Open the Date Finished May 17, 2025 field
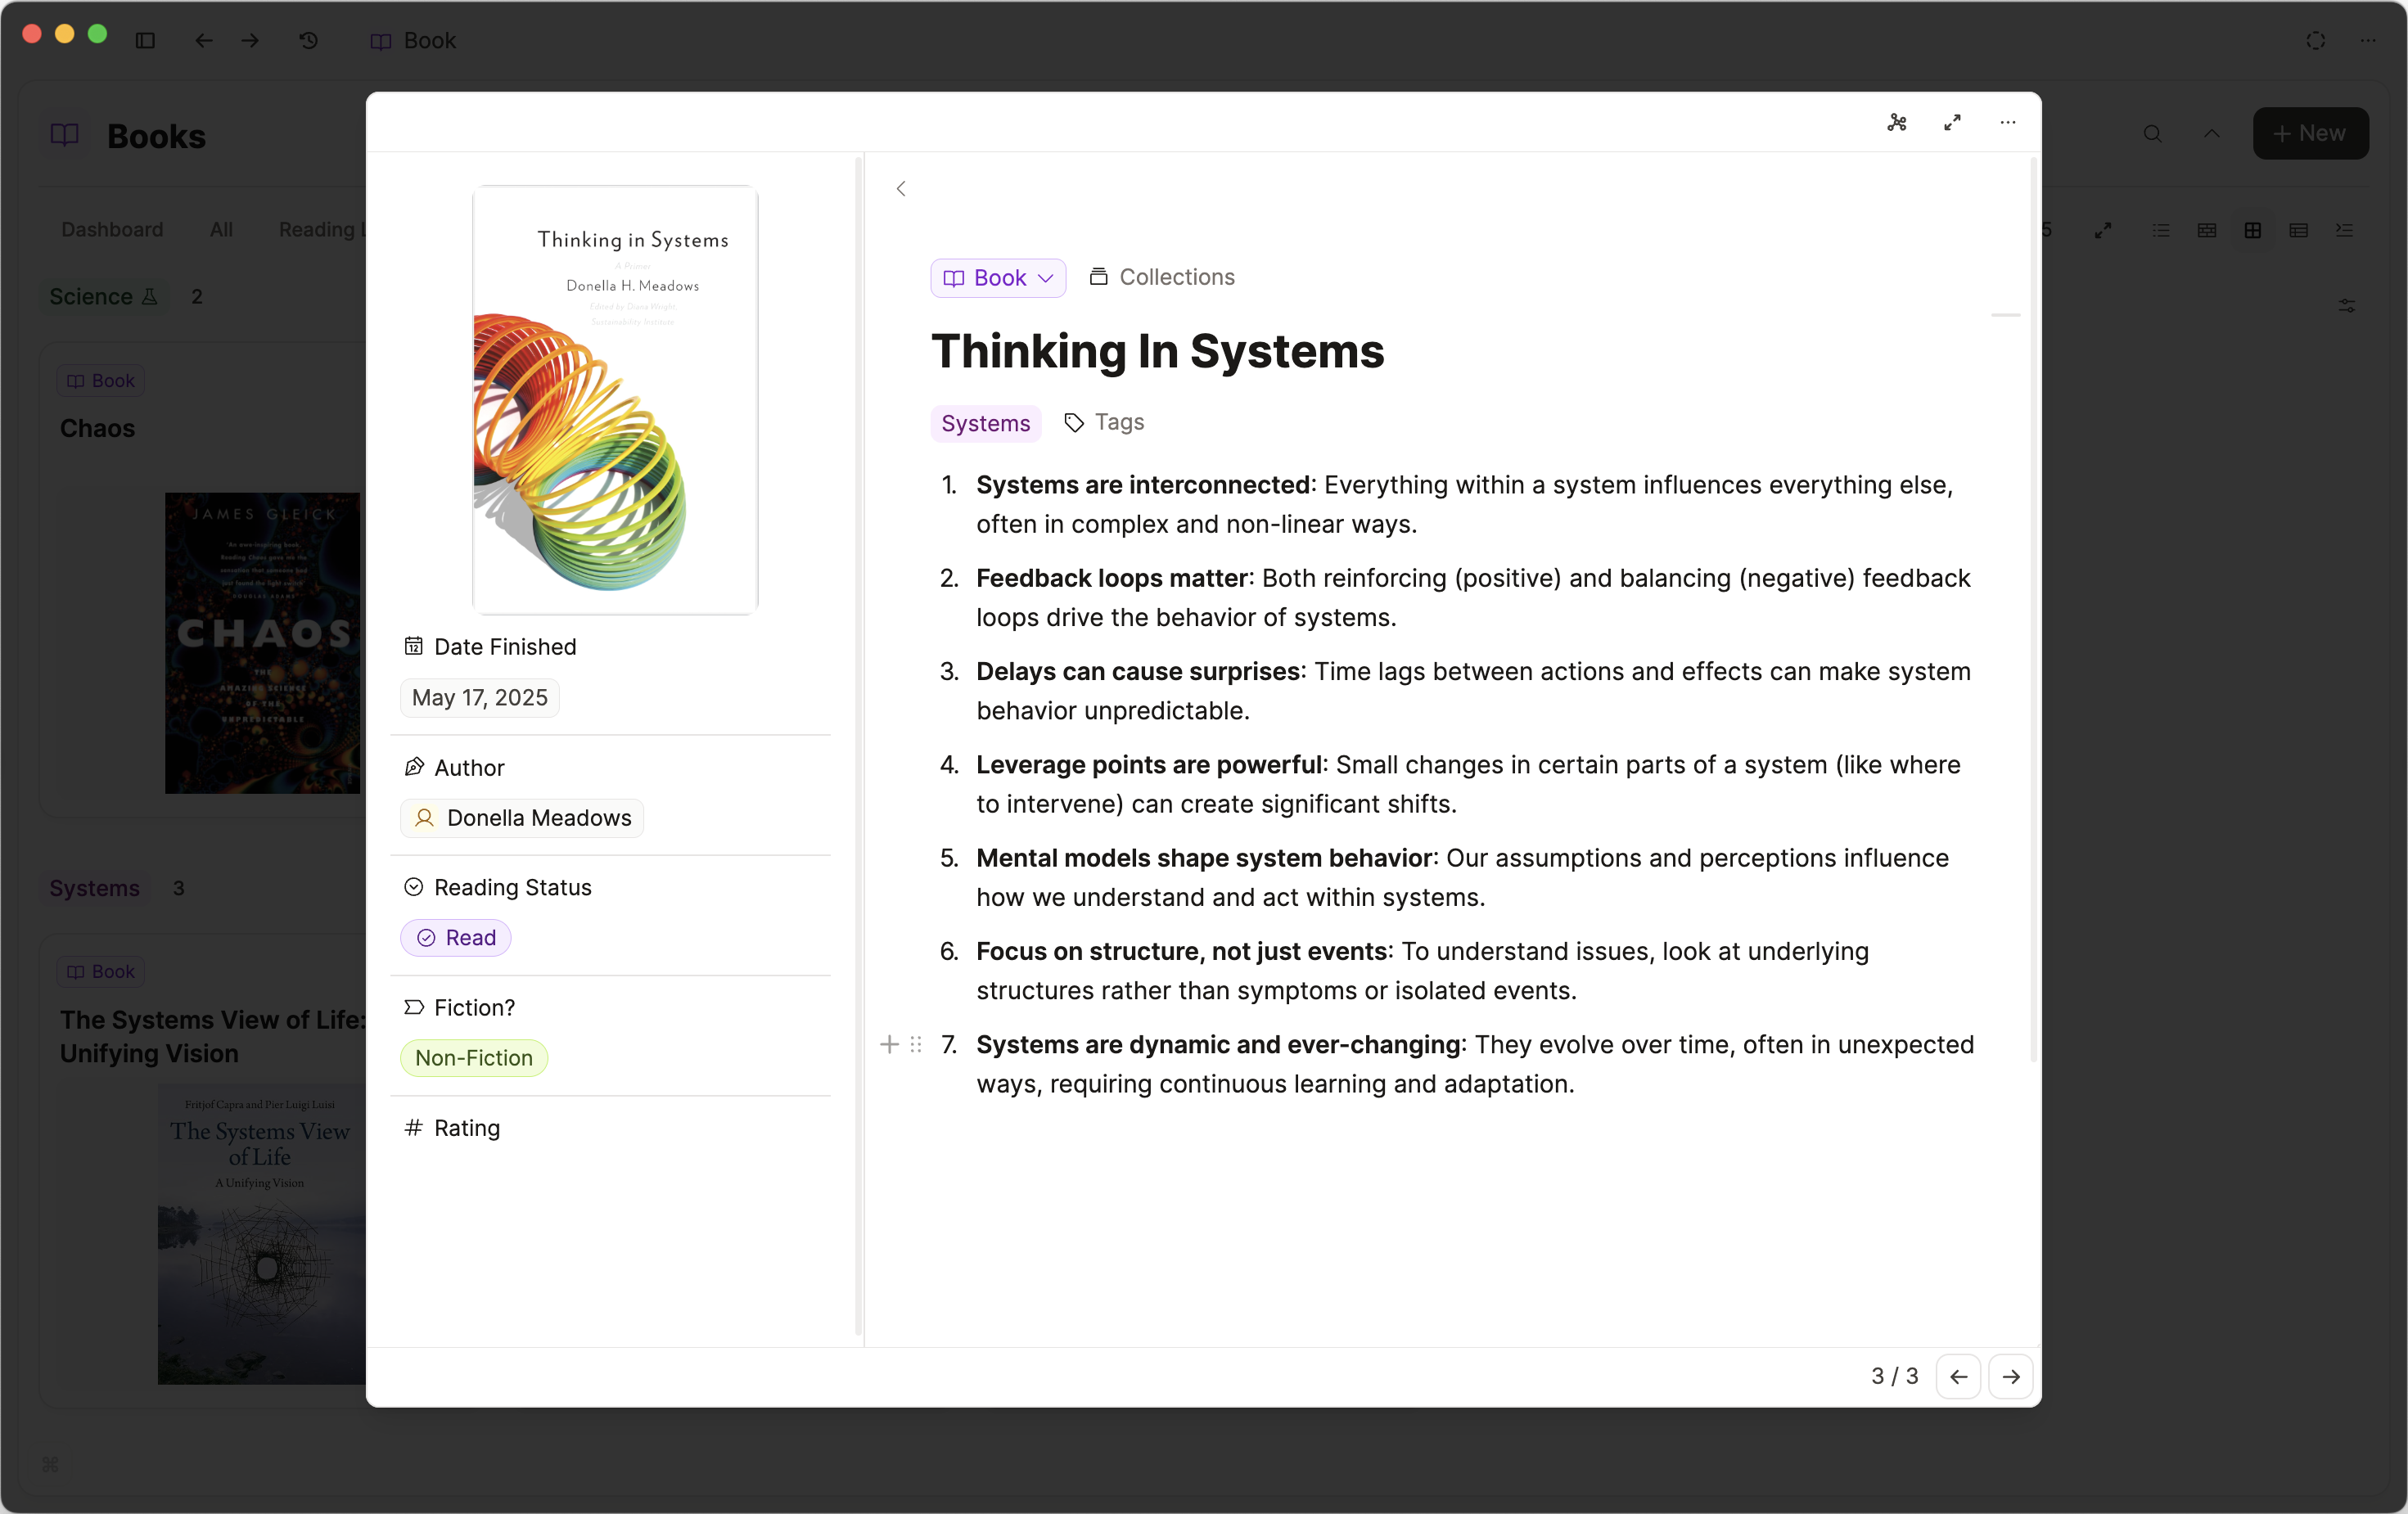The width and height of the screenshot is (2408, 1514). (480, 698)
